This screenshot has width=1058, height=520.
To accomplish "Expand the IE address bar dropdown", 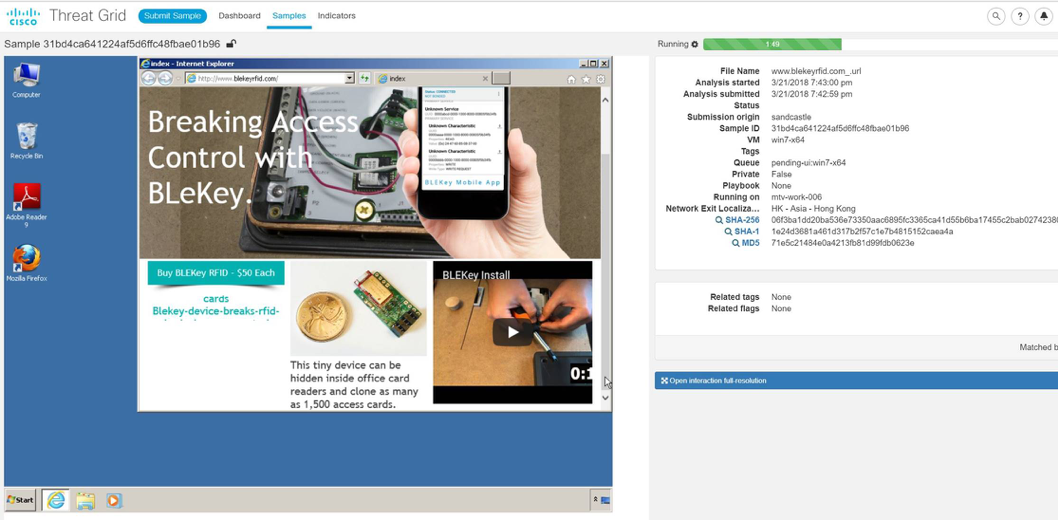I will 349,78.
